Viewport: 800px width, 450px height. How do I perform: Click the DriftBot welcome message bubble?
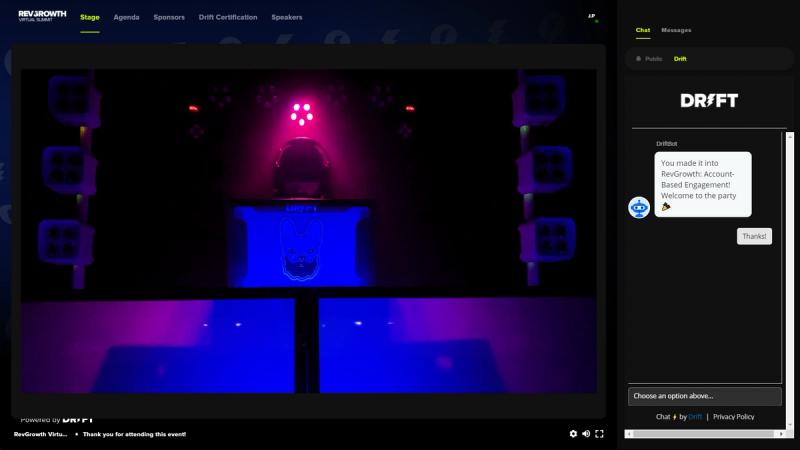703,184
